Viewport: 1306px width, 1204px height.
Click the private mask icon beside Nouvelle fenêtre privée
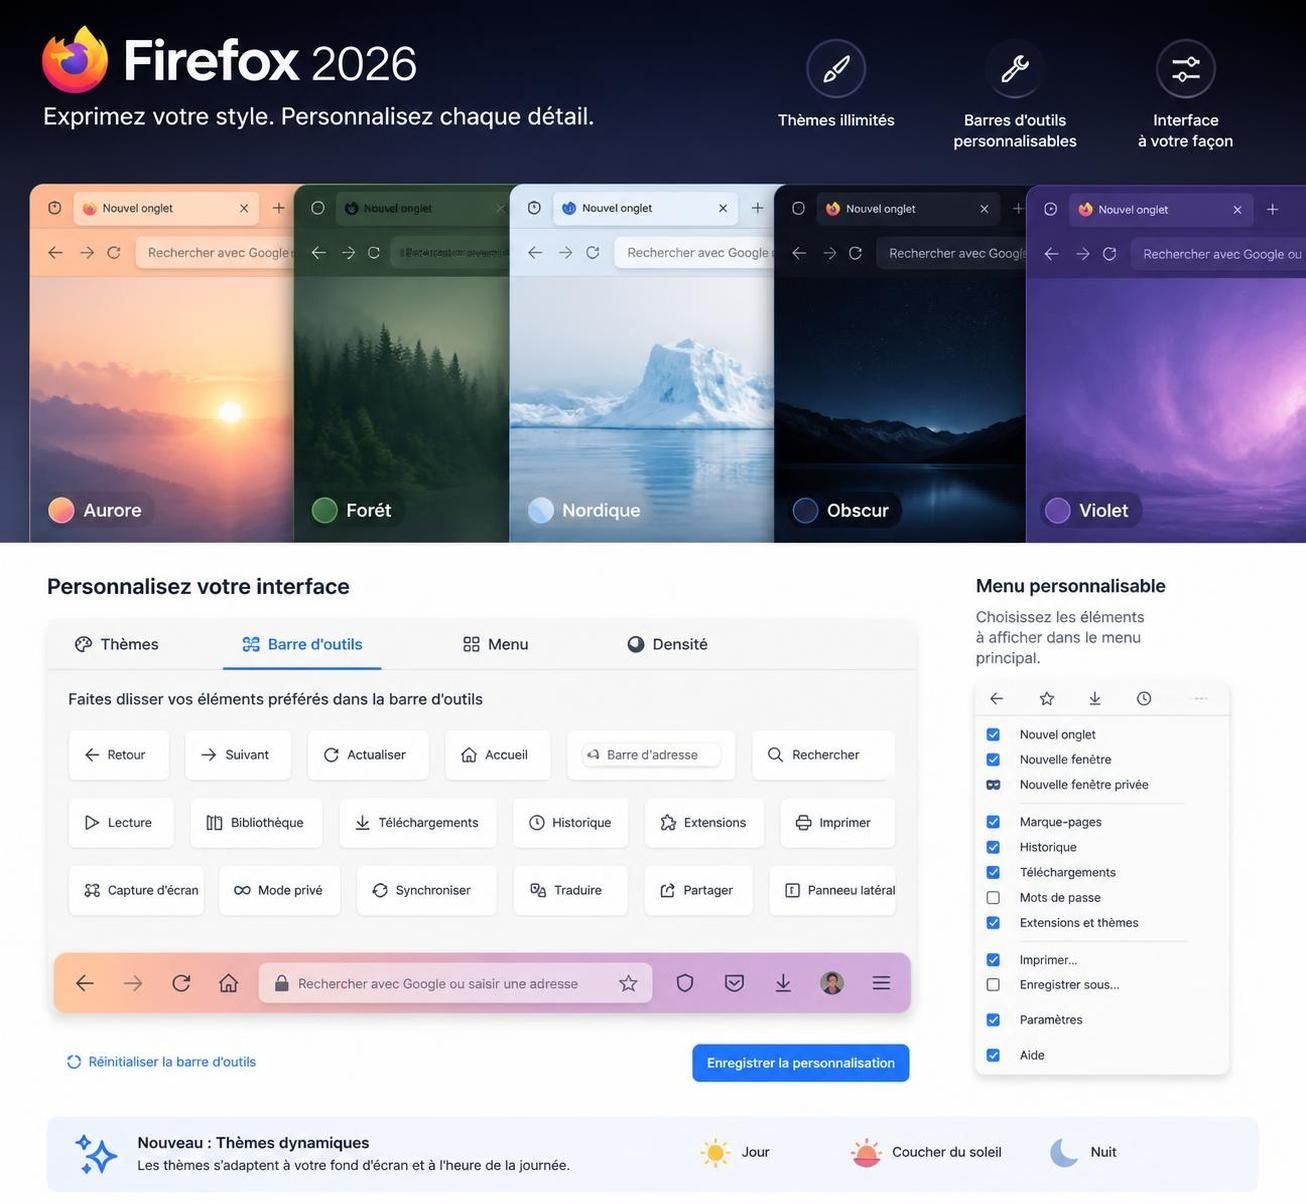[993, 785]
